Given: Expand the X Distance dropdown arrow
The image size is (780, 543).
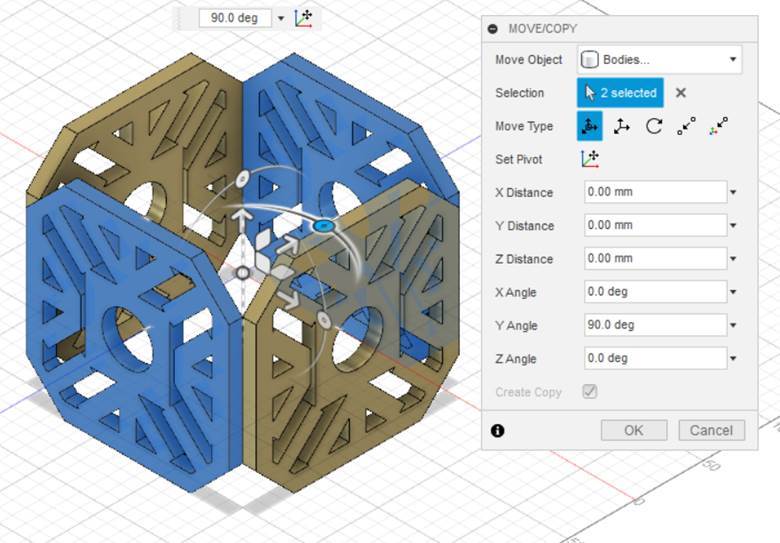Looking at the screenshot, I should point(733,192).
